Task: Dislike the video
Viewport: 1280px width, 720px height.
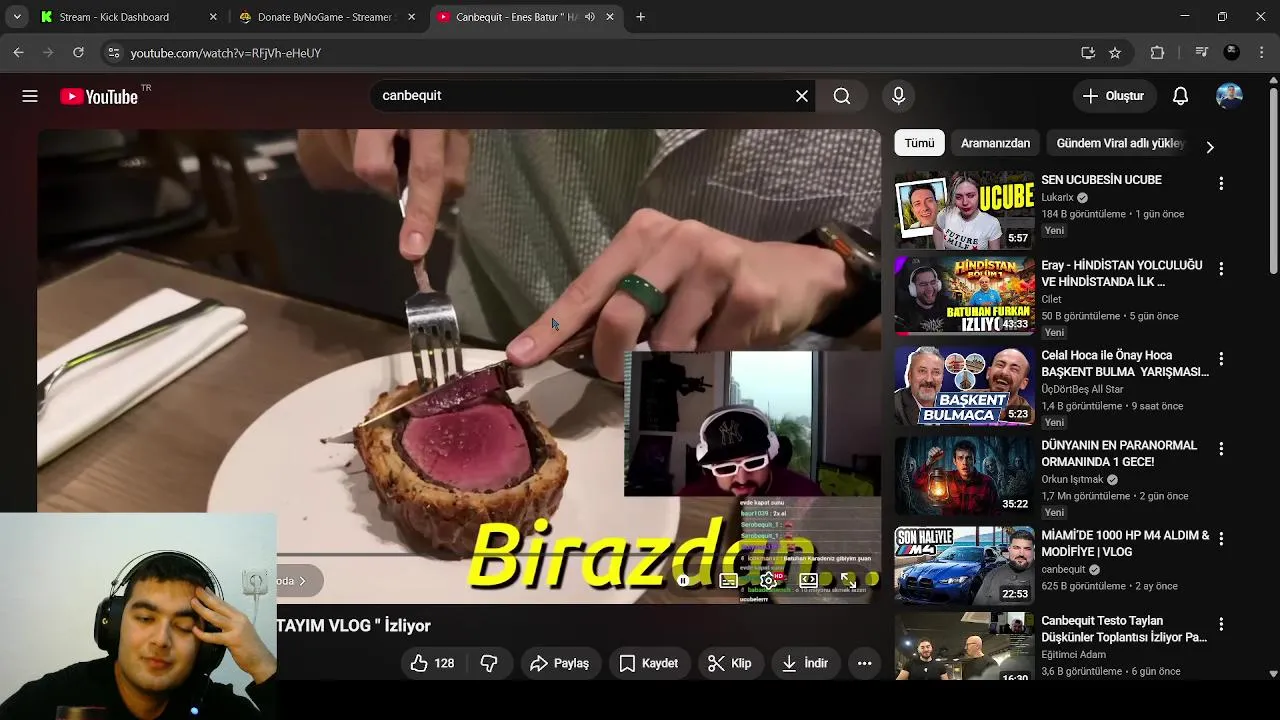Action: click(x=489, y=663)
